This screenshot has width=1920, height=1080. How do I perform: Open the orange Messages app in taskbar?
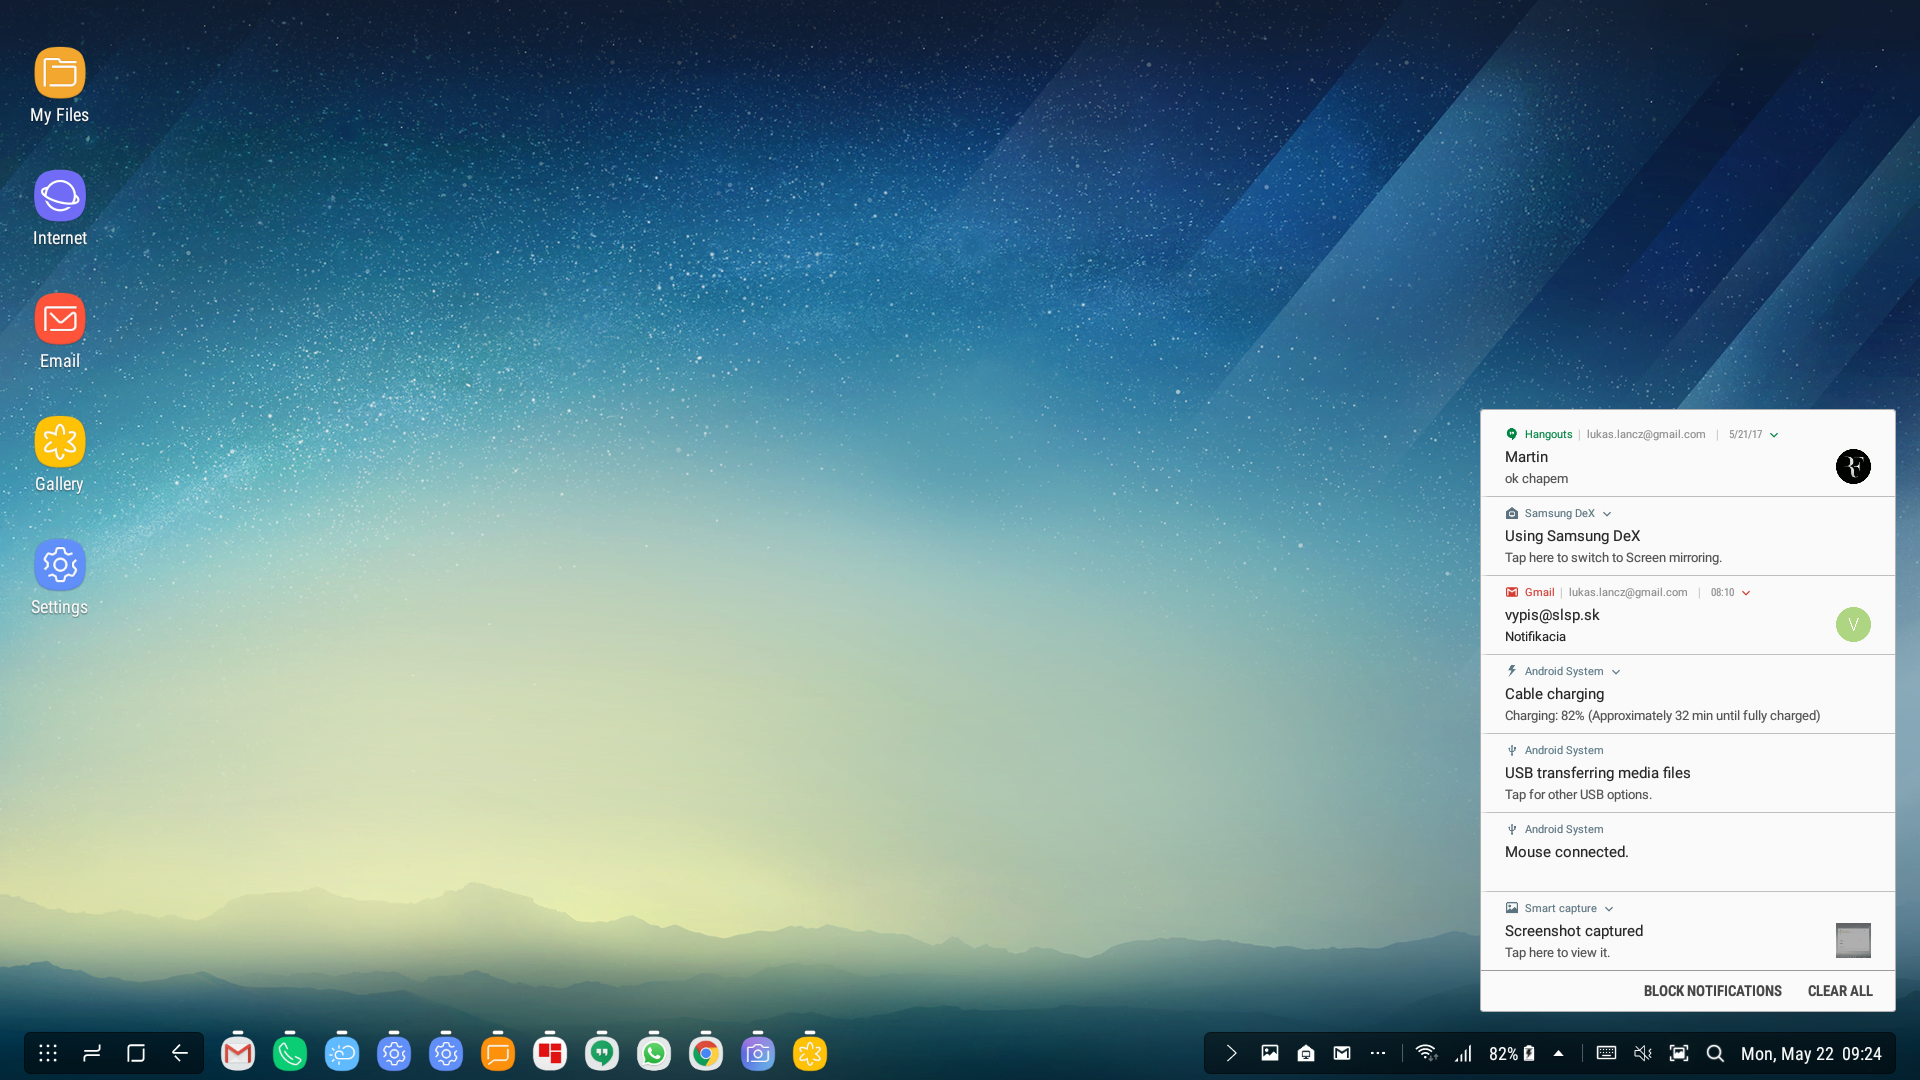498,1053
